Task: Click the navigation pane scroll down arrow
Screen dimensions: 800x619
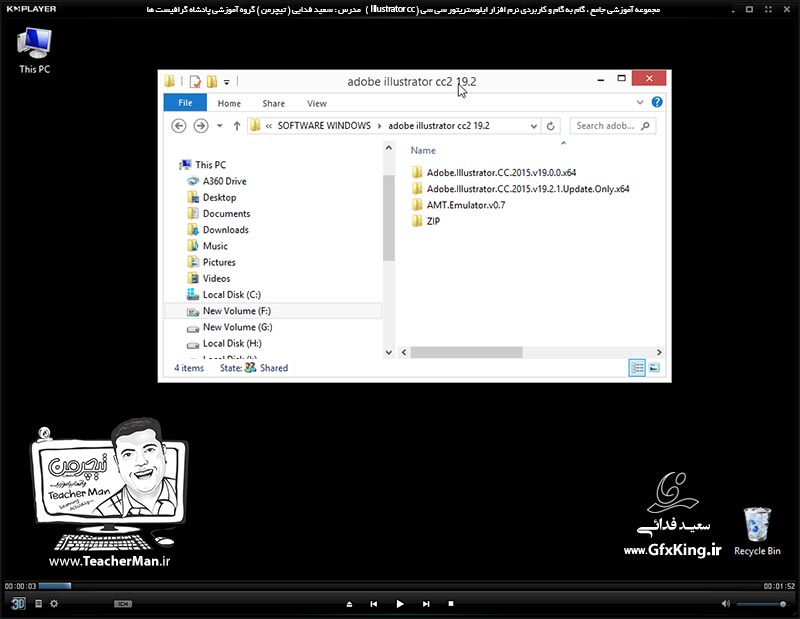Action: click(389, 352)
